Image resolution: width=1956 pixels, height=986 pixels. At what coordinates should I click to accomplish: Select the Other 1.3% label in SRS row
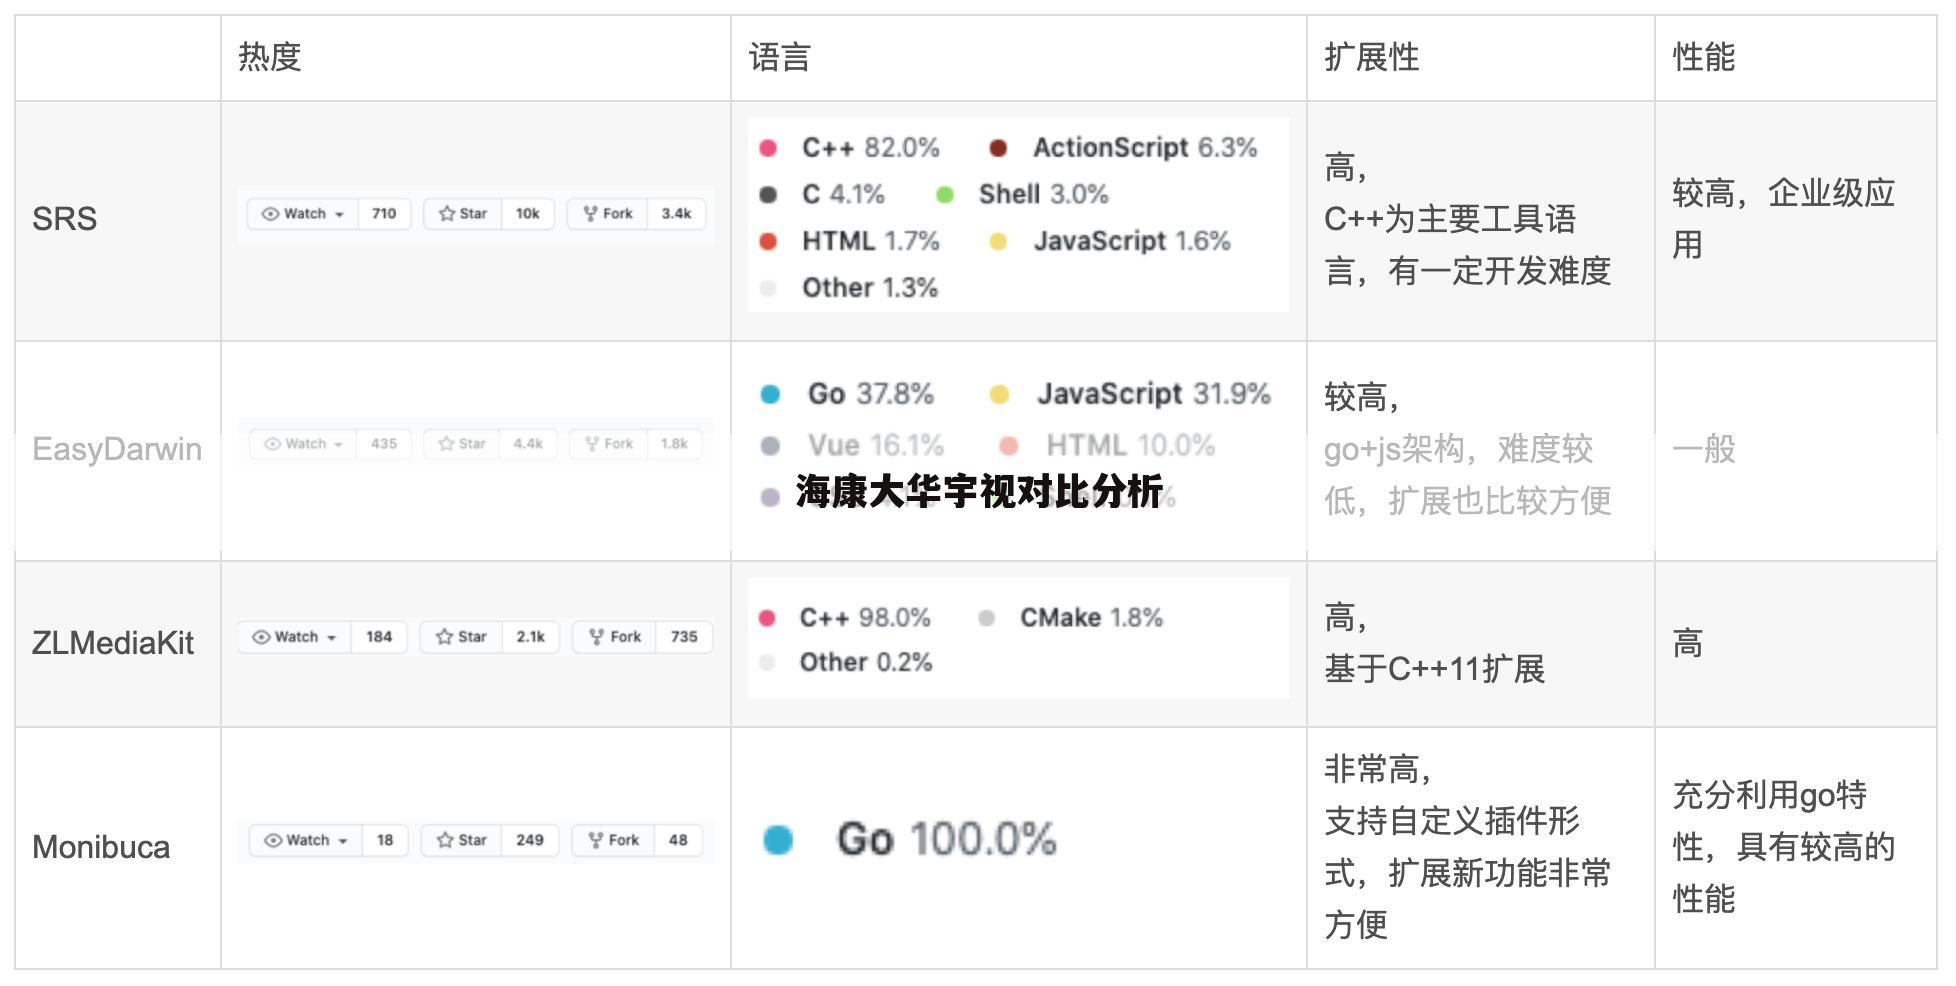coord(870,288)
